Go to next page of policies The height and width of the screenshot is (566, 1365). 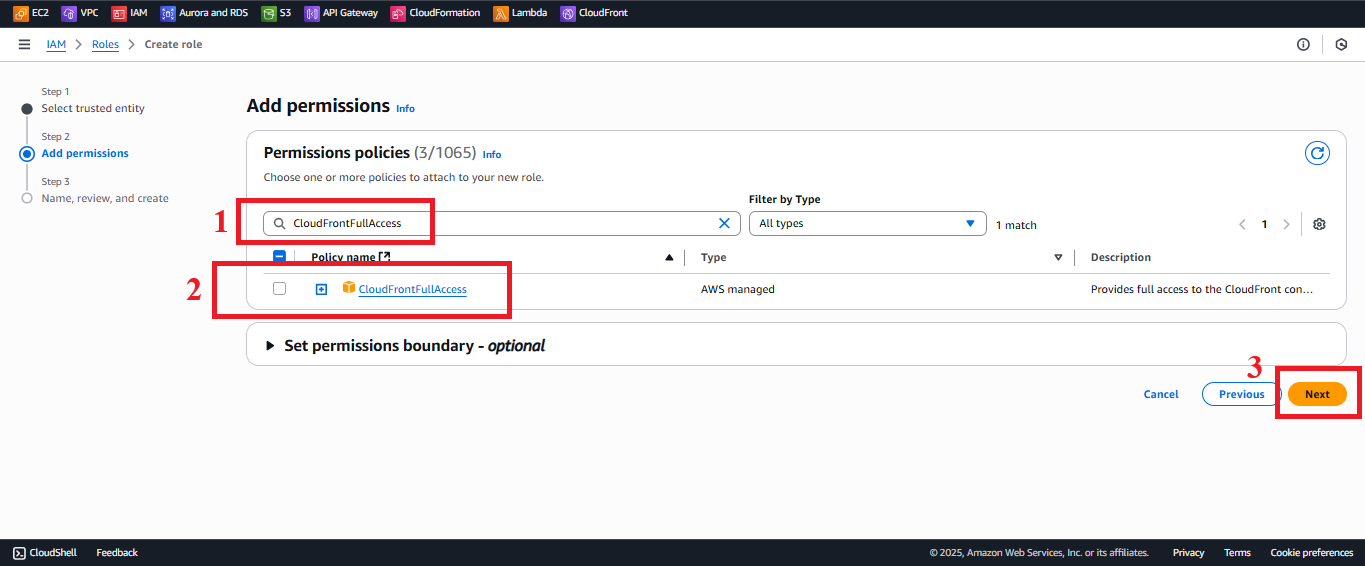click(1286, 224)
